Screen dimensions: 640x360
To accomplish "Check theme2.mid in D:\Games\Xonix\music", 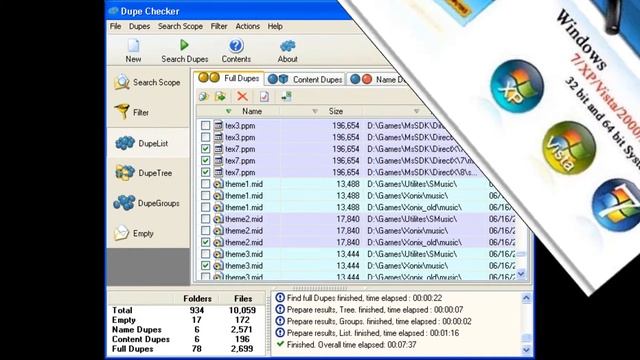I will coord(206,231).
